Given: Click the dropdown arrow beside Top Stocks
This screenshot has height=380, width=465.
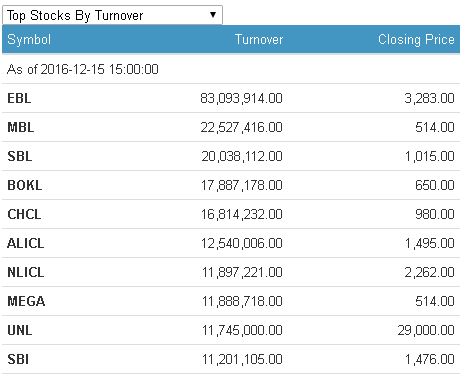Looking at the screenshot, I should pyautogui.click(x=213, y=15).
